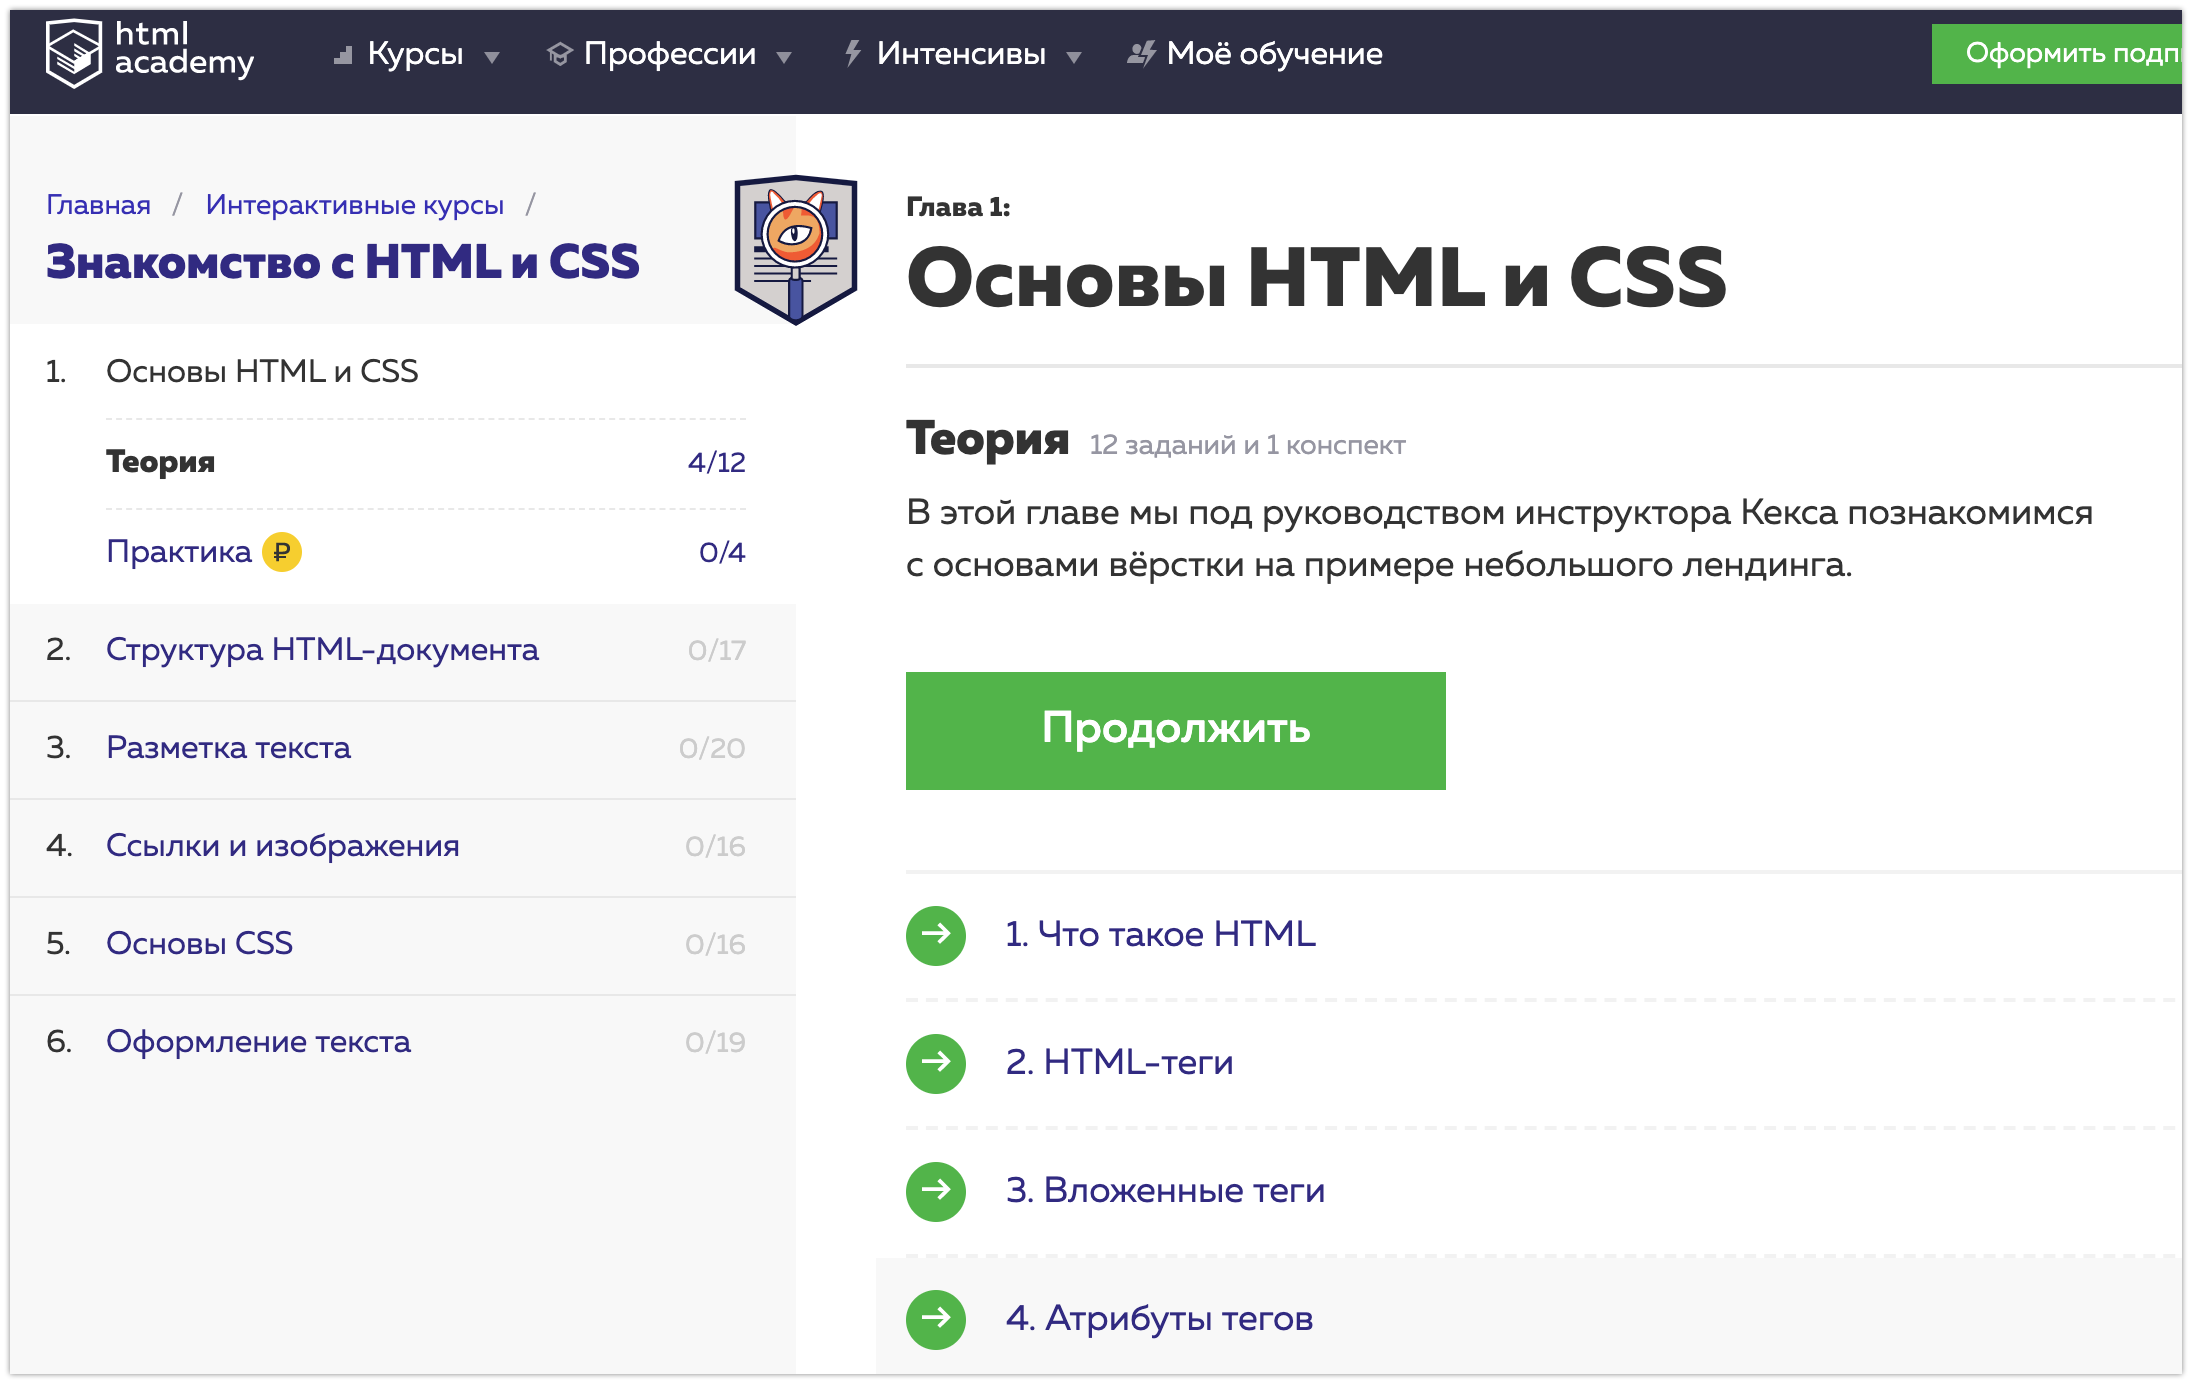The height and width of the screenshot is (1384, 2192).
Task: Click green arrow icon for Что такое HTML
Action: coord(936,935)
